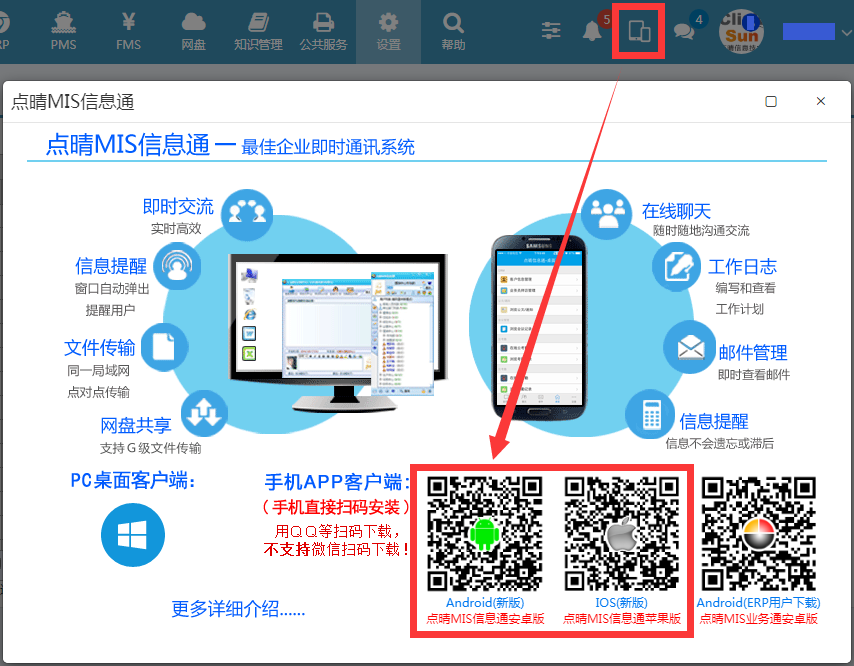This screenshot has height=666, width=854.
Task: Click Android ERP user download QR code
Action: [x=758, y=533]
